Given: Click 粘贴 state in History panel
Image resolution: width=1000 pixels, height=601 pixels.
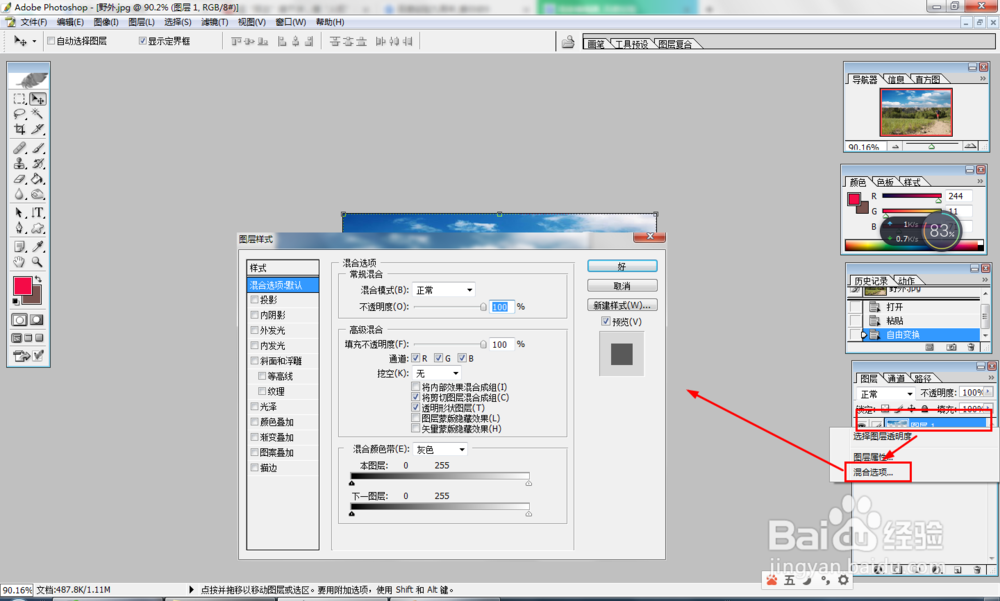Looking at the screenshot, I should point(894,321).
